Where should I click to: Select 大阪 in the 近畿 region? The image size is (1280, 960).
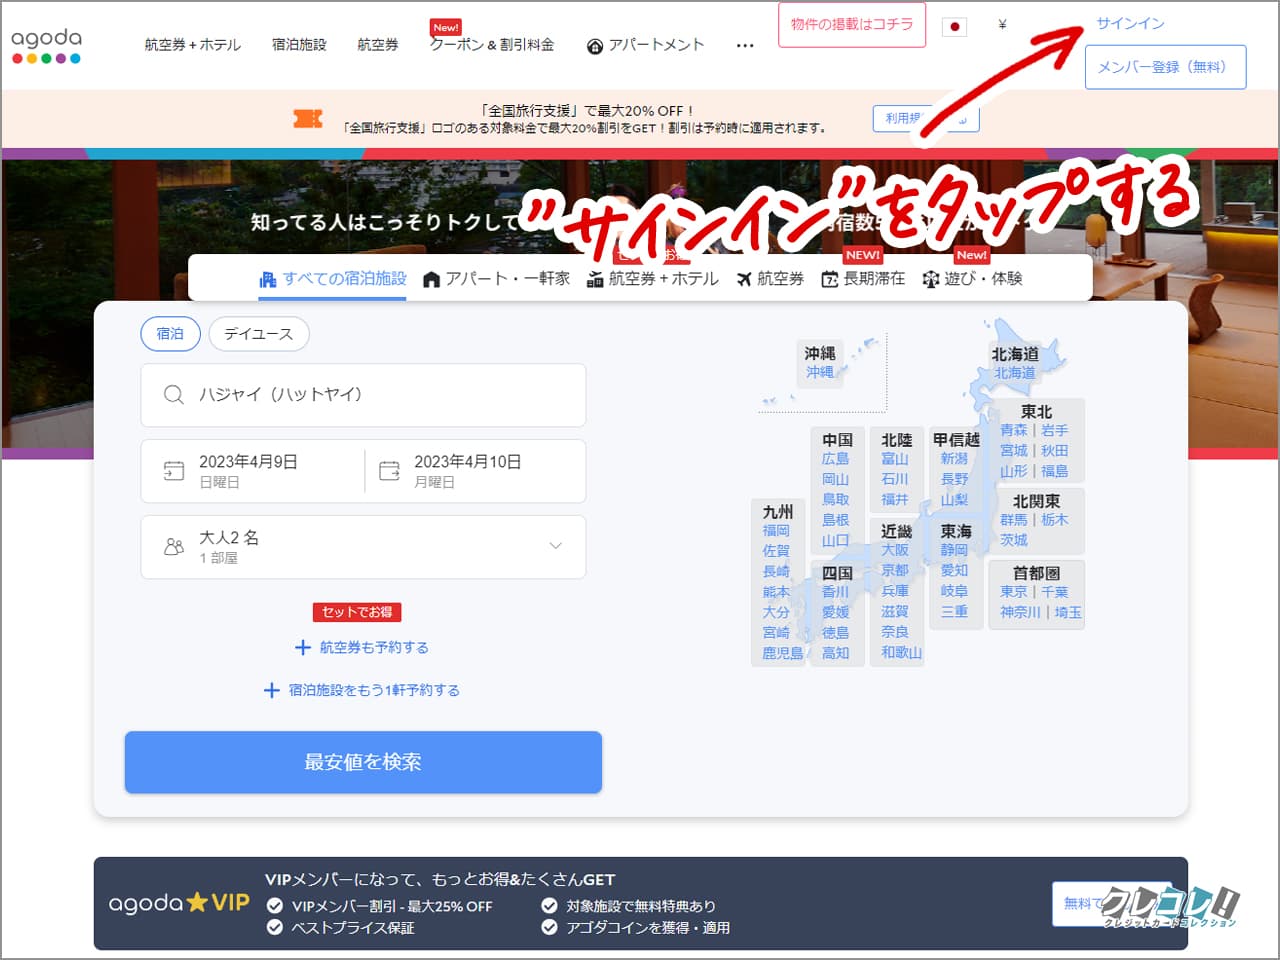coord(895,550)
